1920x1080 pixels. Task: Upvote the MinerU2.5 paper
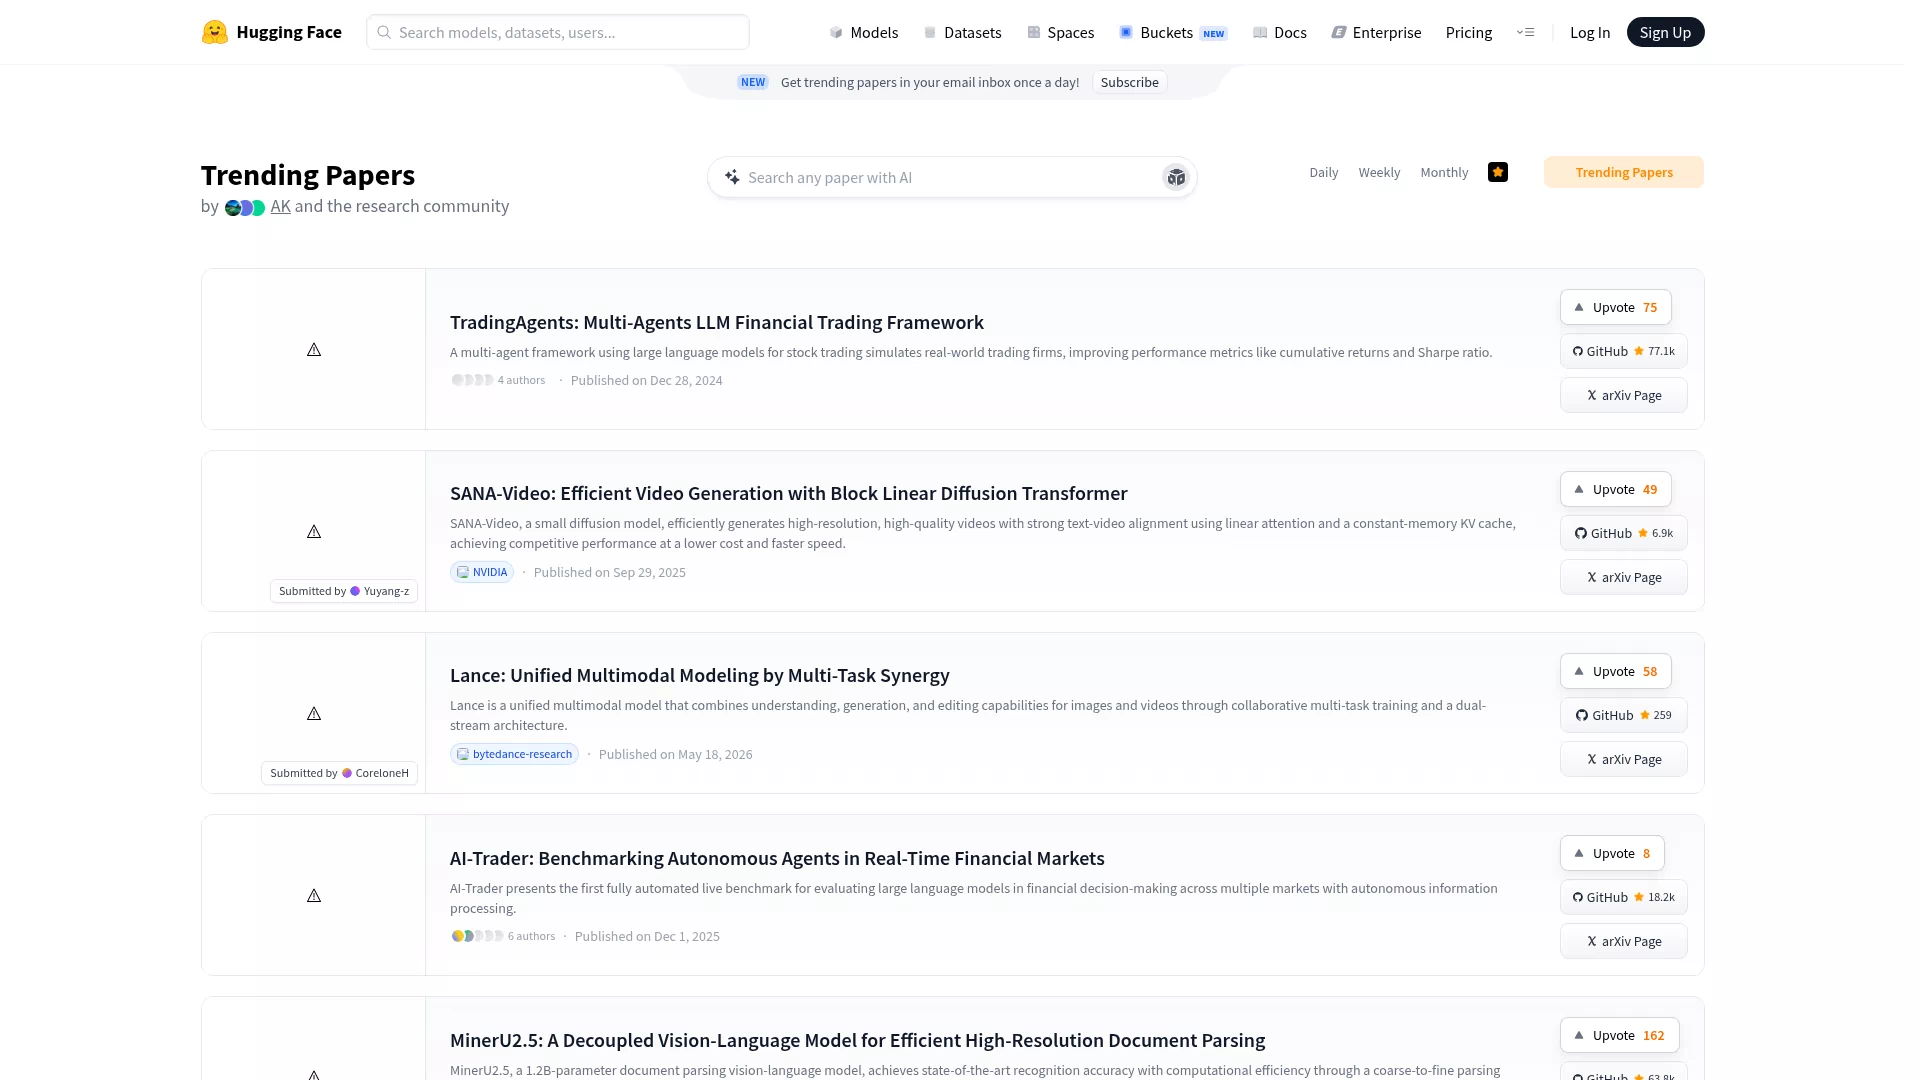(1620, 1035)
